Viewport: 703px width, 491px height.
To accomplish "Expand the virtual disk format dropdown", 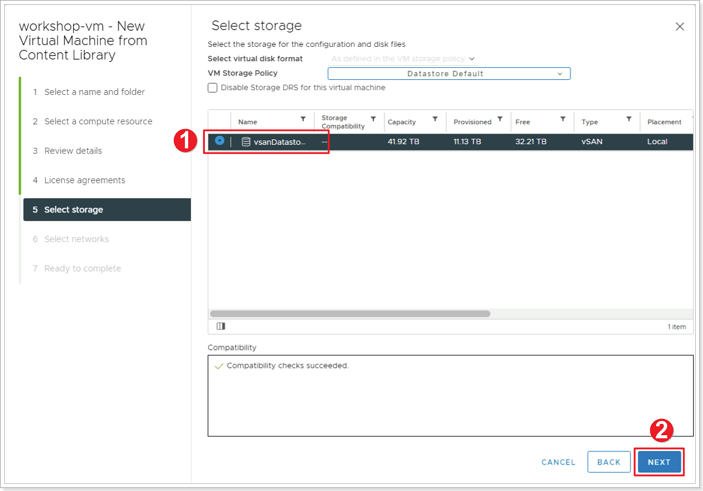I will [x=403, y=59].
